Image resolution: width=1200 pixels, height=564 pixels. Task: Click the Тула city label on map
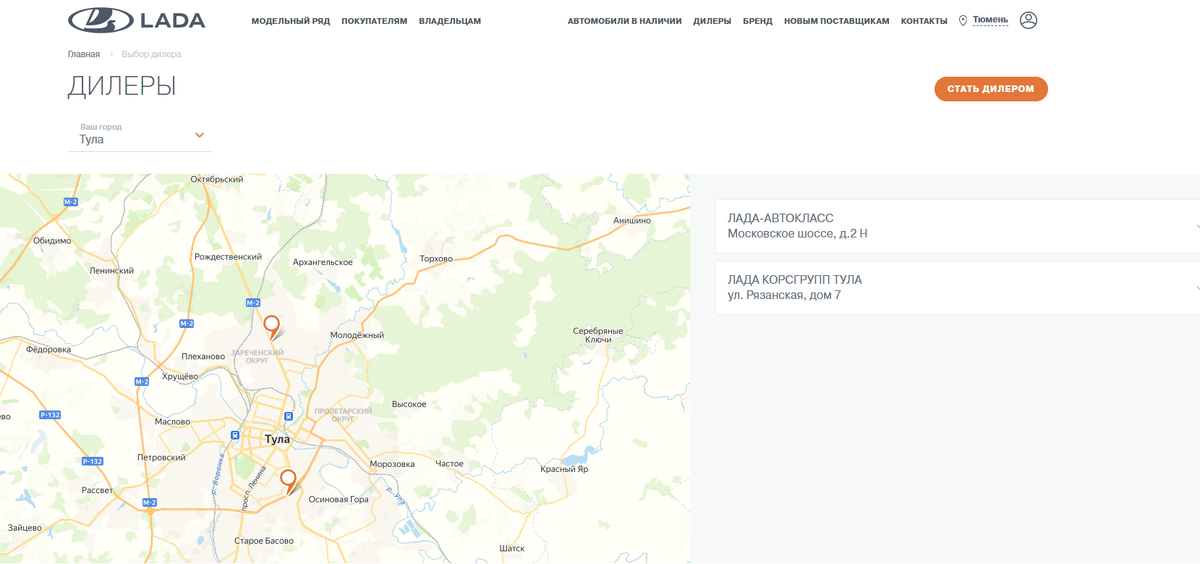(x=277, y=439)
